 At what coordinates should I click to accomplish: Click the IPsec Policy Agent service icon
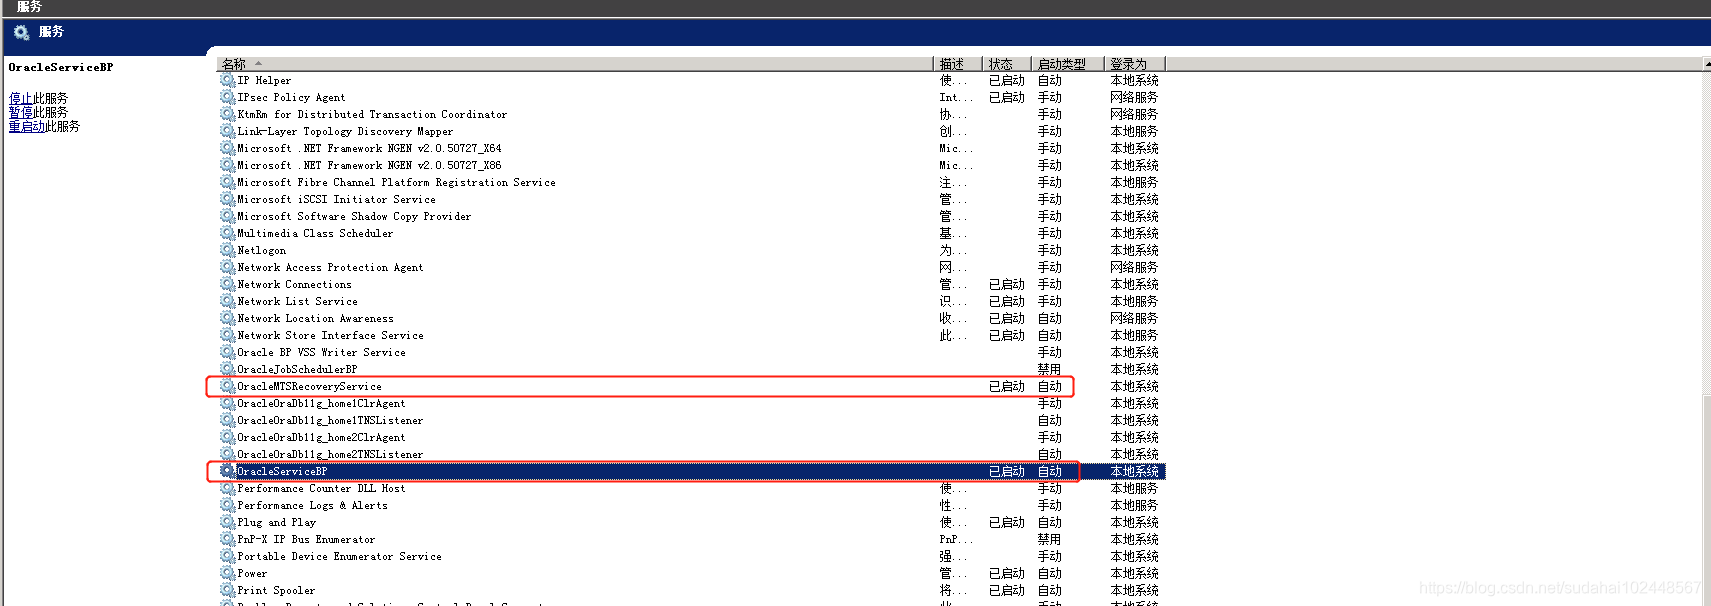[228, 97]
